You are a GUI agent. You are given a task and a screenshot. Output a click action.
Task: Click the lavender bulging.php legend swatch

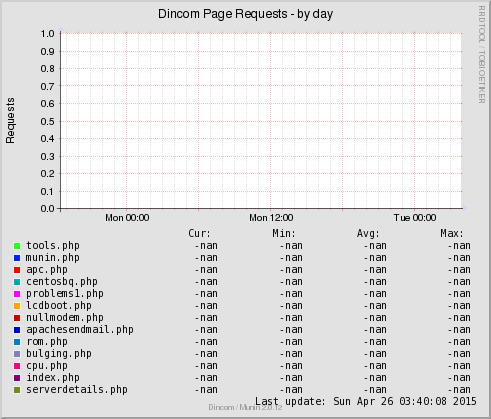click(17, 354)
